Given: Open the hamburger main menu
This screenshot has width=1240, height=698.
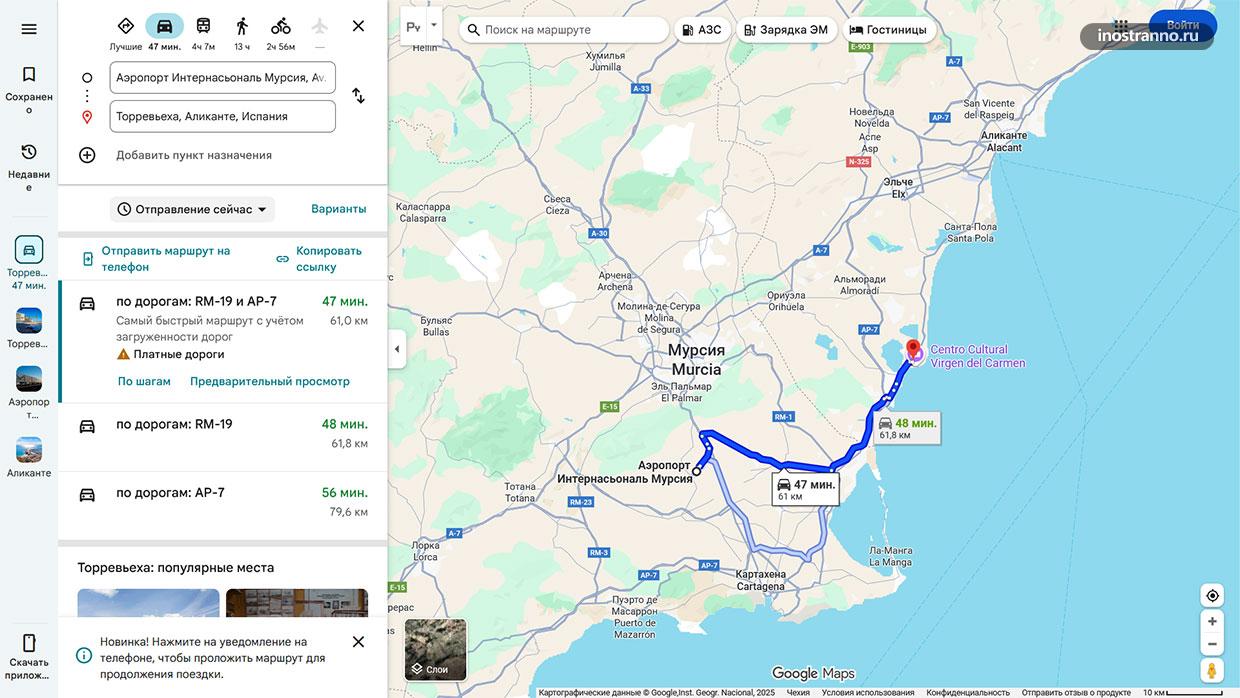Looking at the screenshot, I should [x=29, y=29].
